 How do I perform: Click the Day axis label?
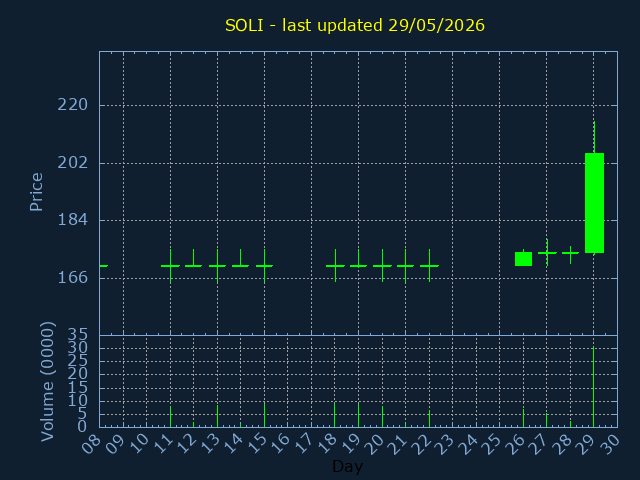pos(347,466)
